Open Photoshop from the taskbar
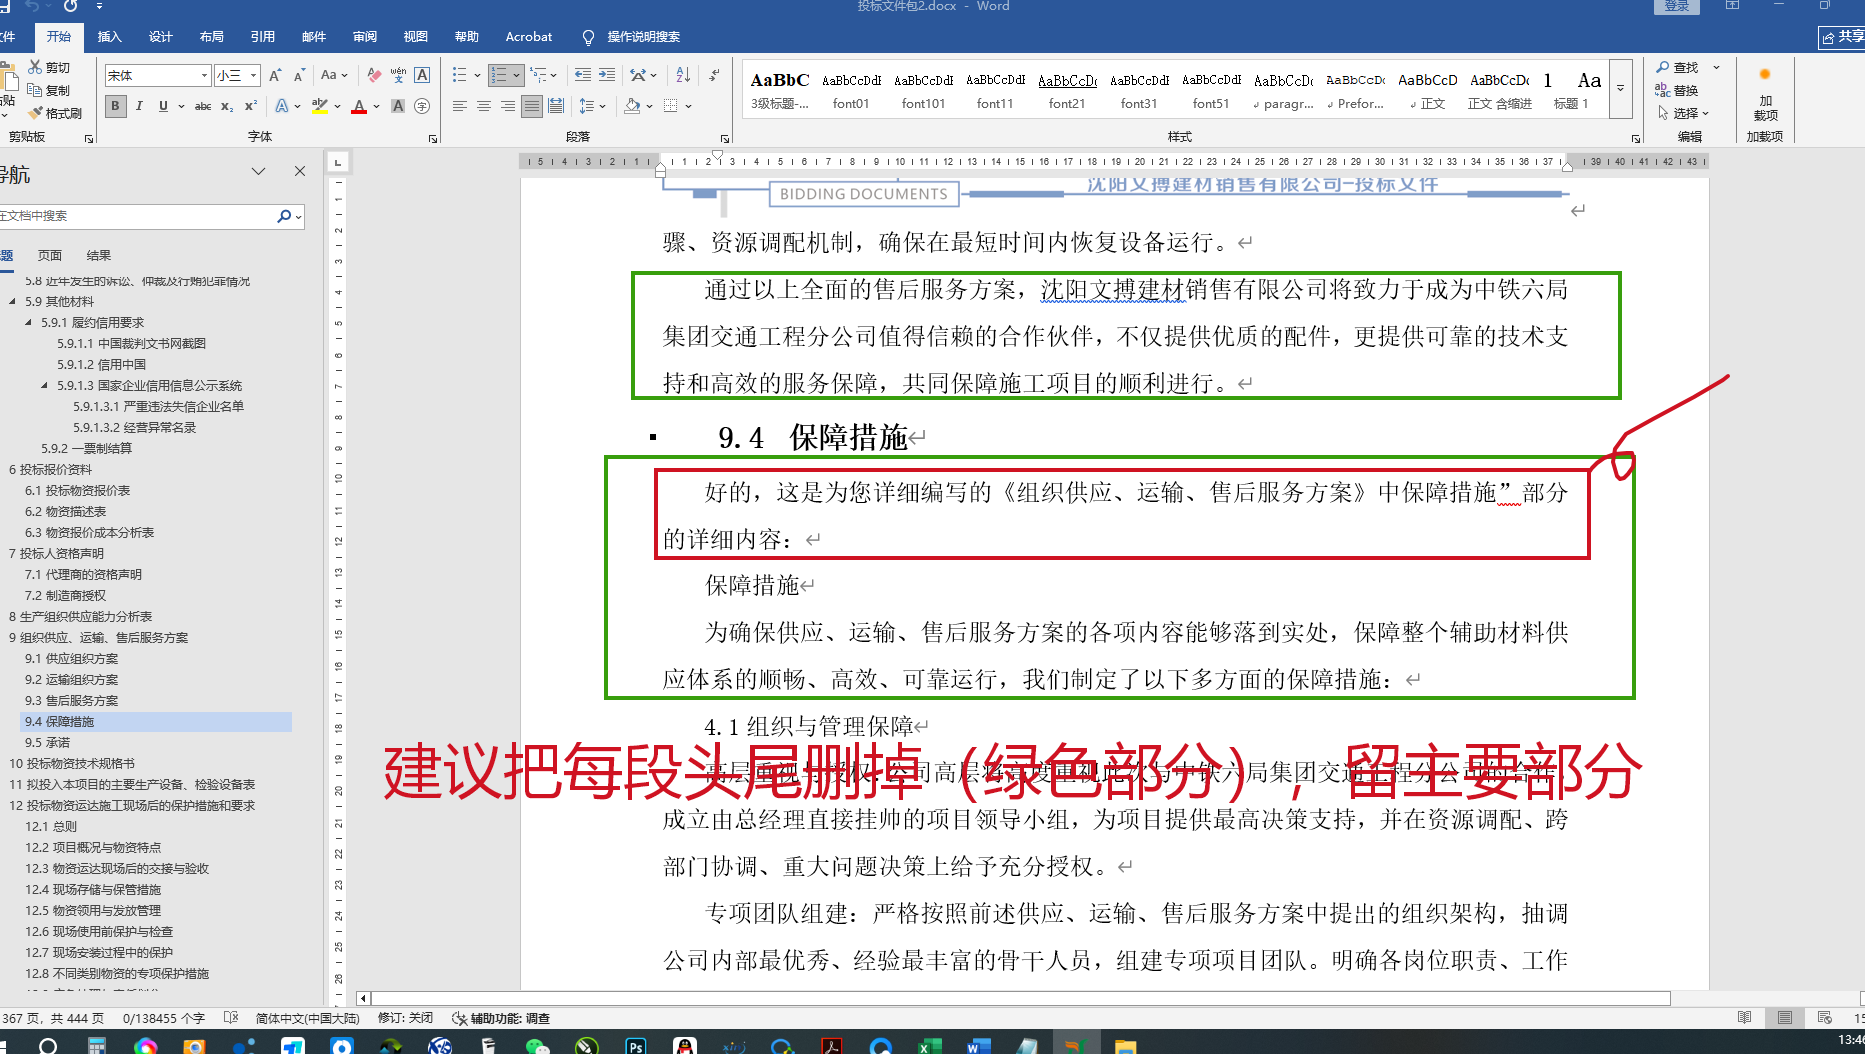 click(635, 1046)
